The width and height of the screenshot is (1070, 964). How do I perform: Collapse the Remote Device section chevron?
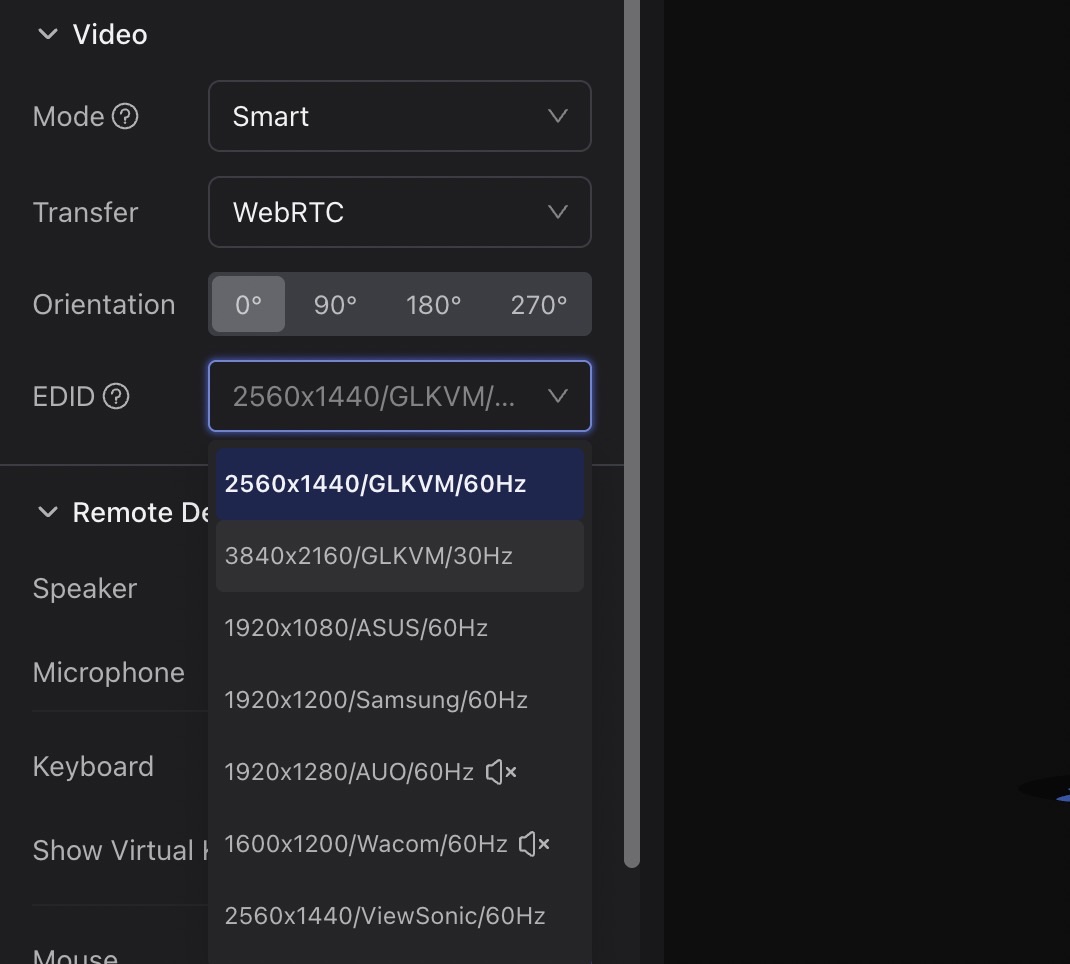pyautogui.click(x=47, y=512)
